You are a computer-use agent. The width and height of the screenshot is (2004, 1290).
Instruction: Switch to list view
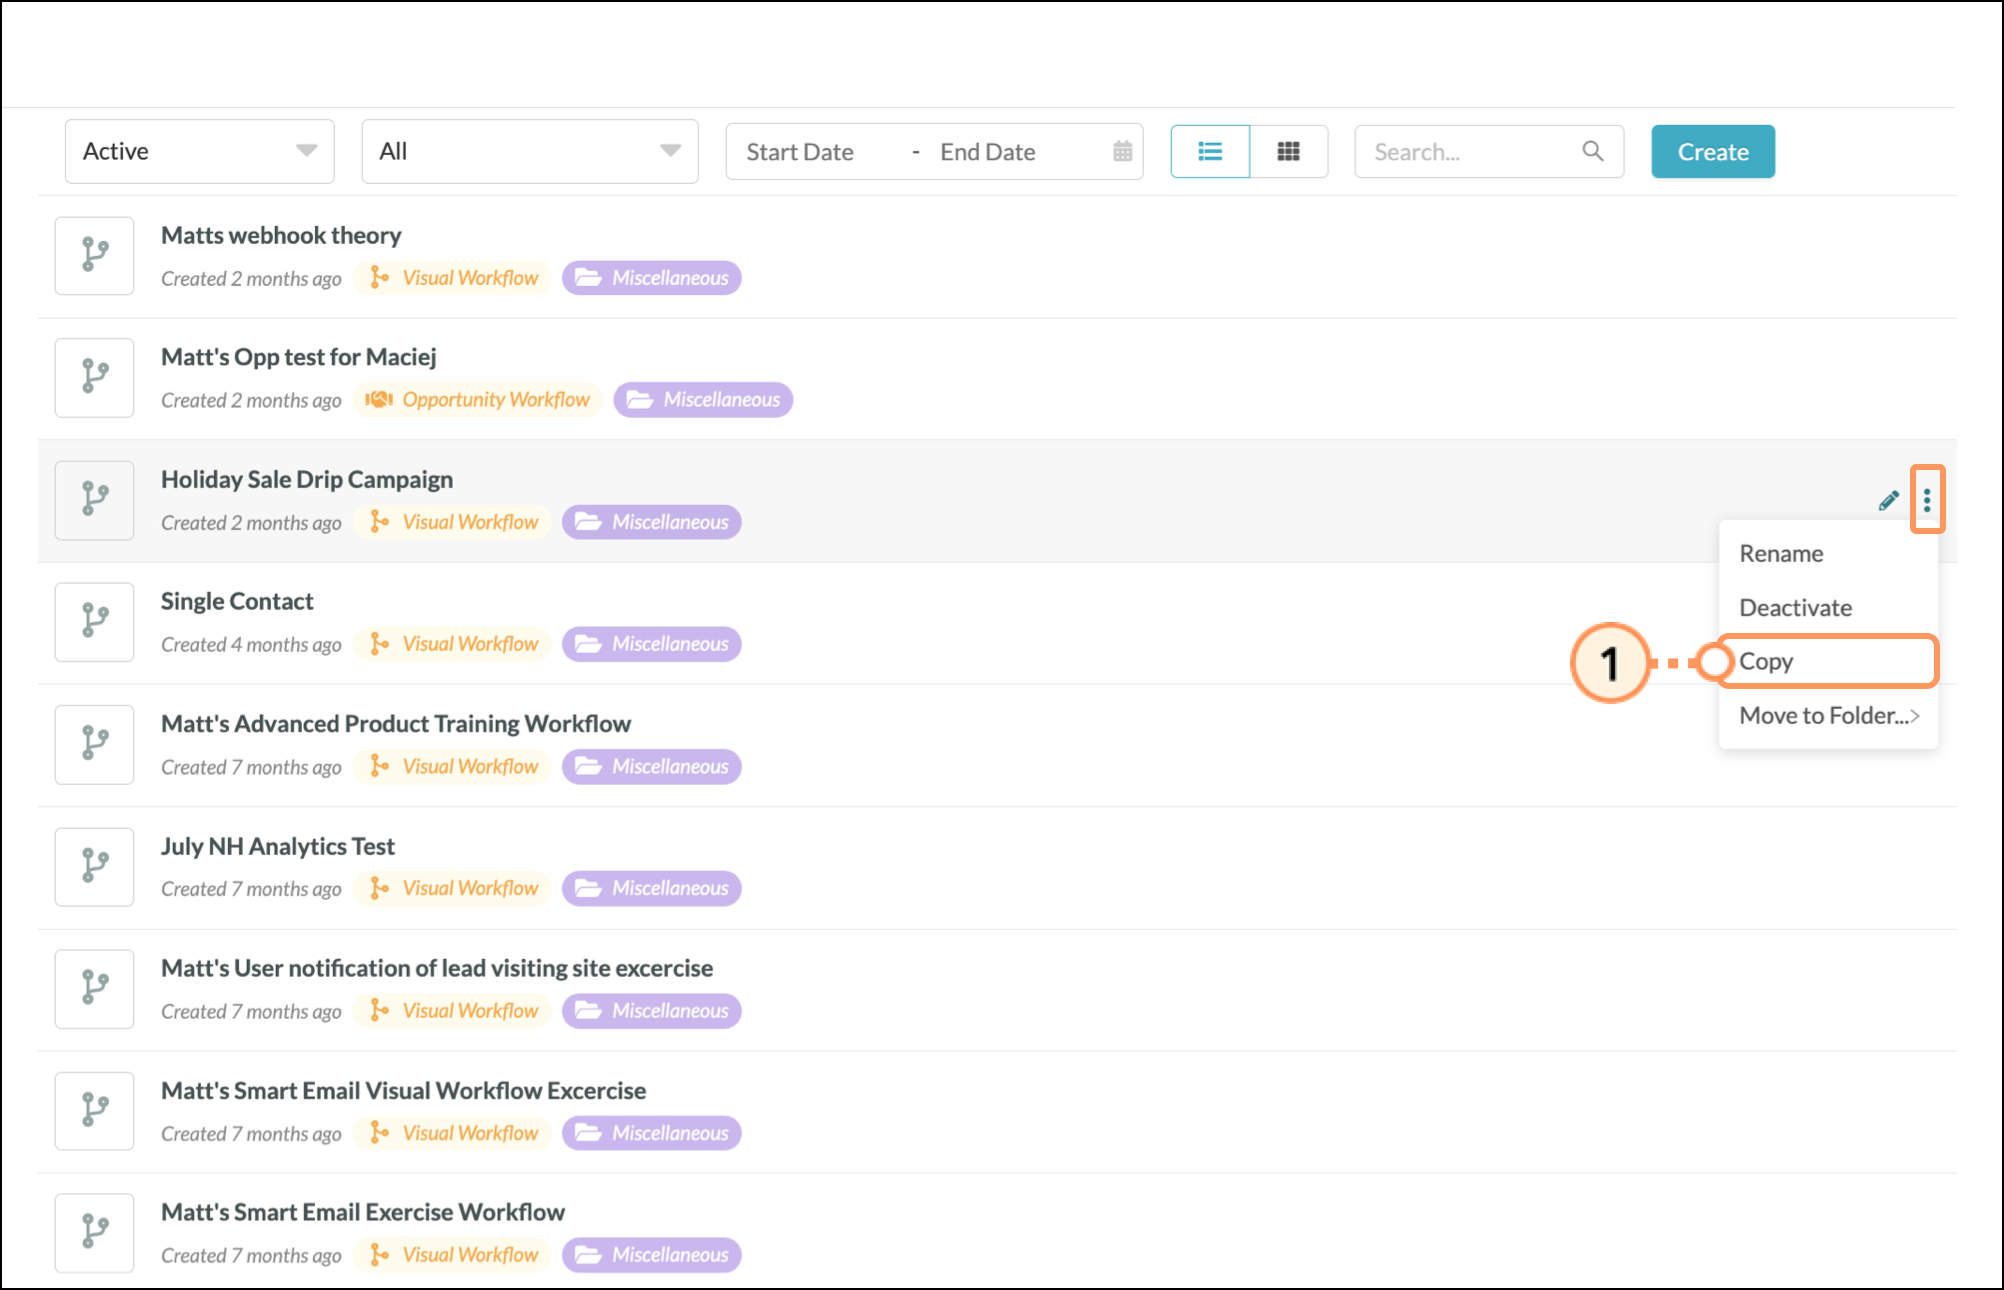click(1210, 152)
